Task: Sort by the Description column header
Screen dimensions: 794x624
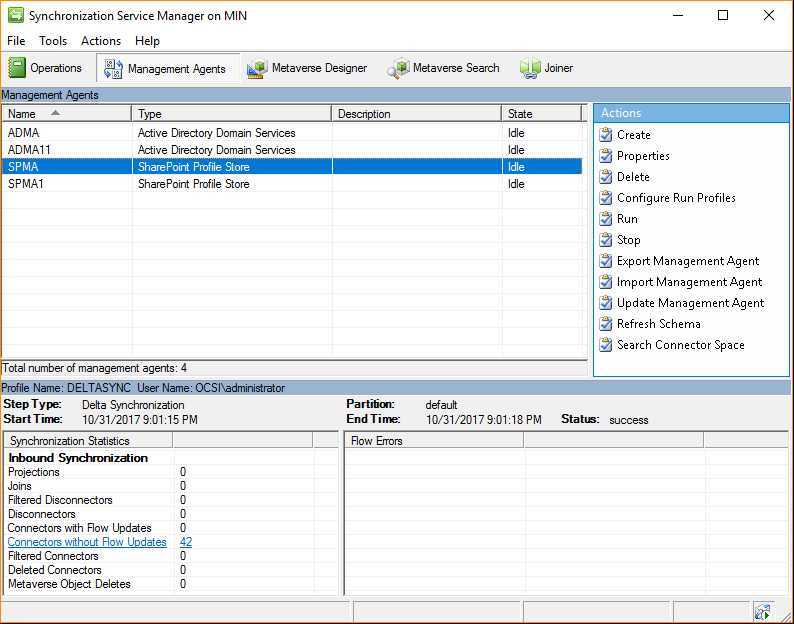Action: tap(416, 113)
